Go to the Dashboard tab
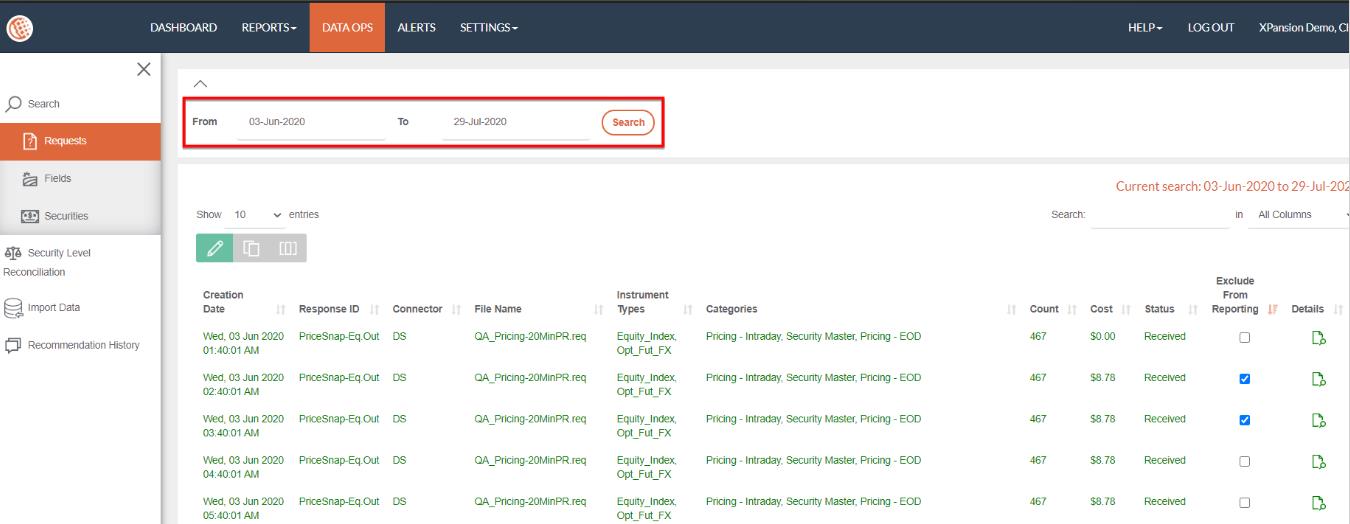Image resolution: width=1350 pixels, height=524 pixels. pyautogui.click(x=183, y=27)
